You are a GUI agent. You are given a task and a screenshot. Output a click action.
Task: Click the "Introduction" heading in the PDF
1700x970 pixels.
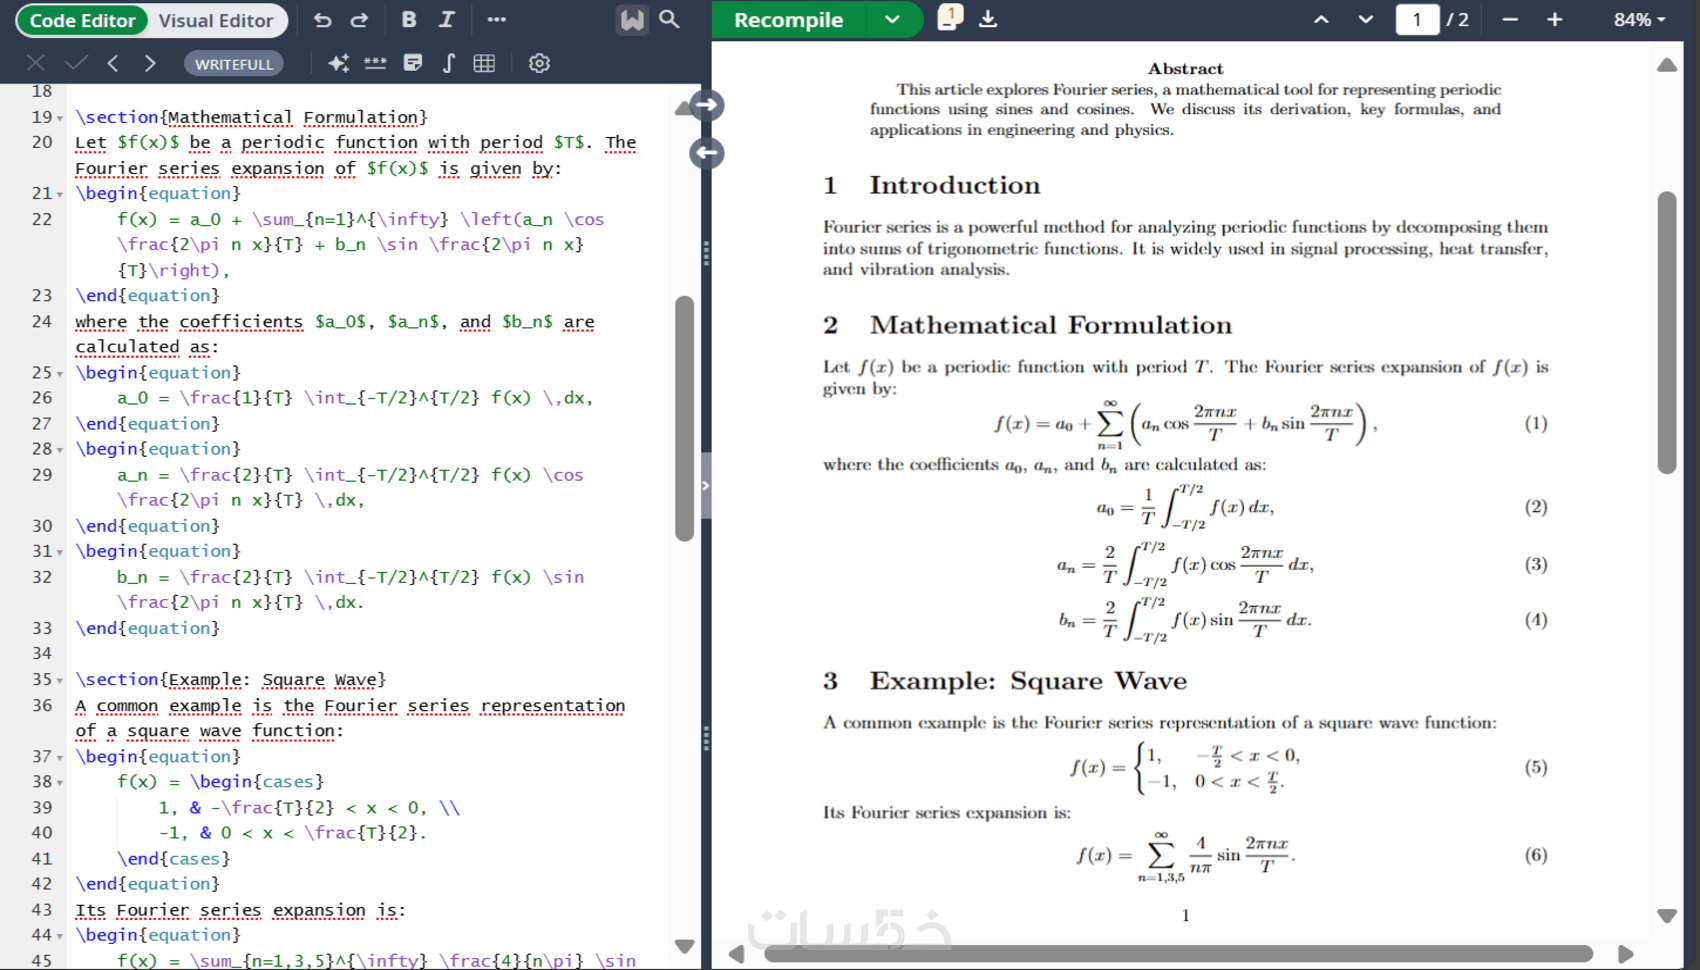click(955, 185)
